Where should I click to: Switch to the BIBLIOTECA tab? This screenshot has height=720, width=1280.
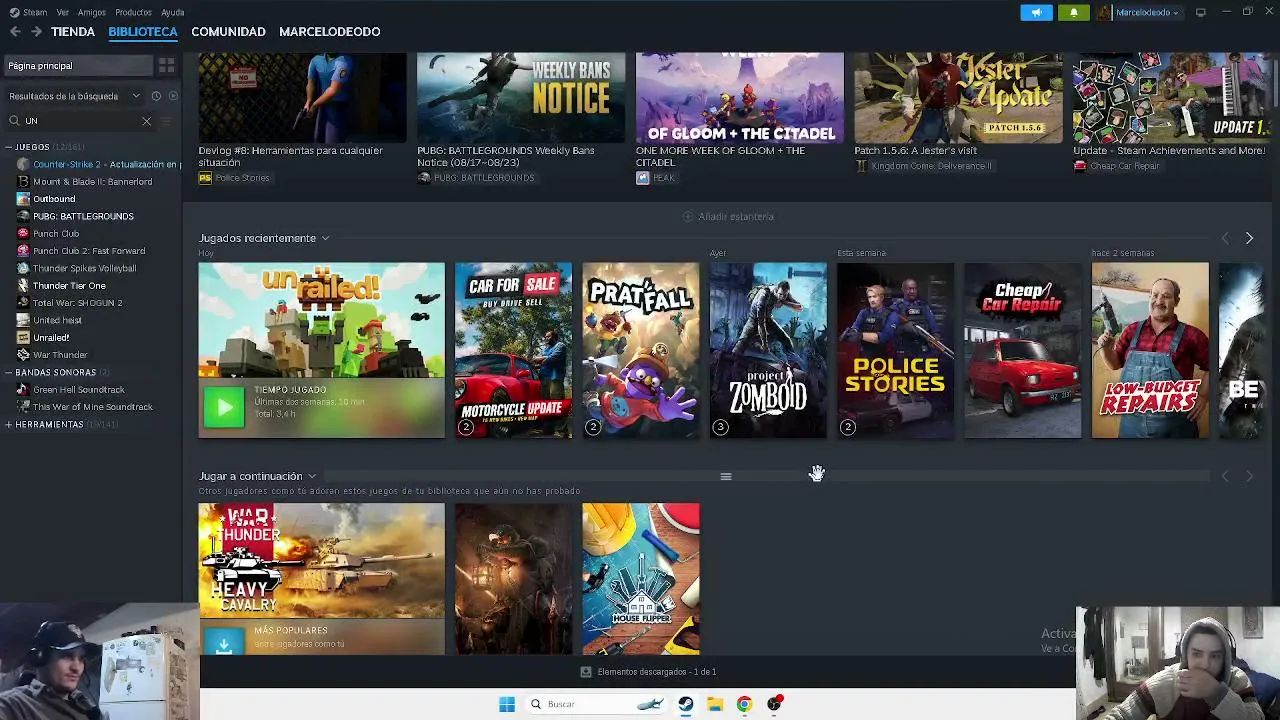click(x=143, y=32)
